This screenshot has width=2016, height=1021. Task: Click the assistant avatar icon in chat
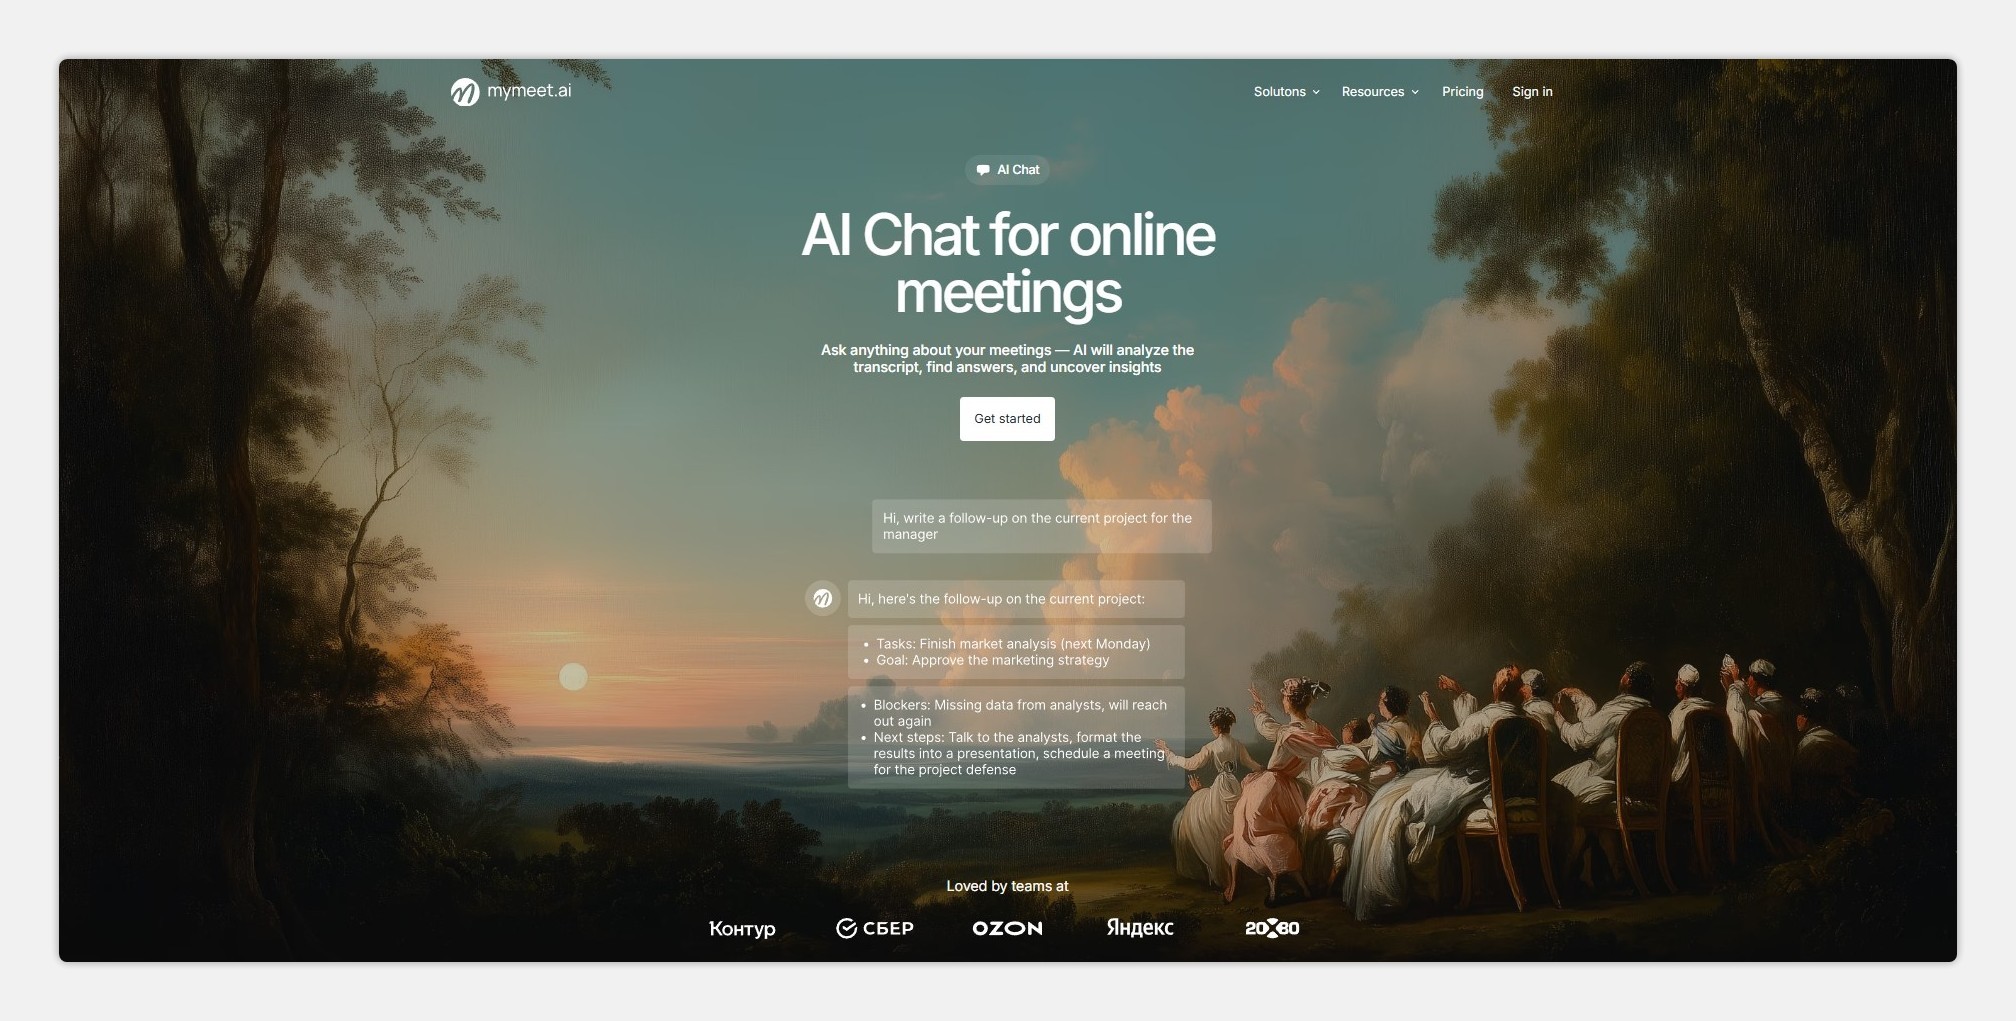[x=822, y=598]
